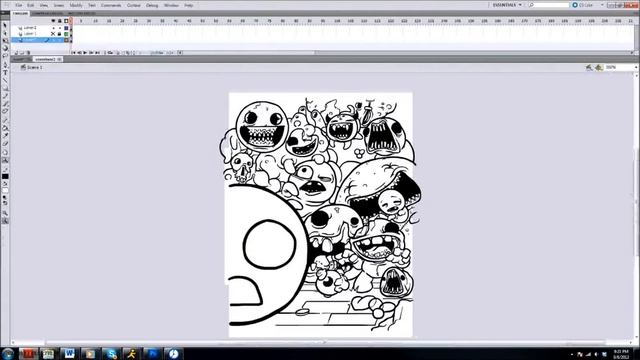Open the View menu
The height and width of the screenshot is (360, 640).
[x=44, y=5]
